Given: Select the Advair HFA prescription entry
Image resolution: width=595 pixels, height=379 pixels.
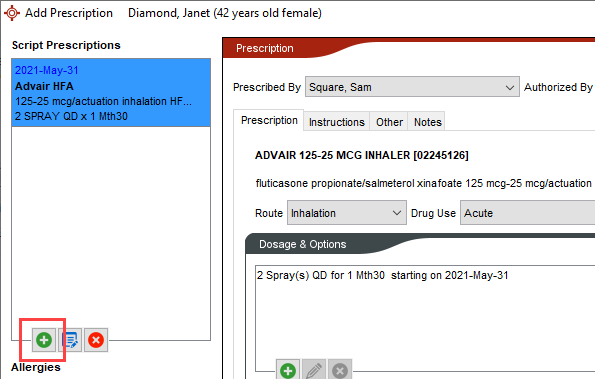Looking at the screenshot, I should click(x=111, y=93).
